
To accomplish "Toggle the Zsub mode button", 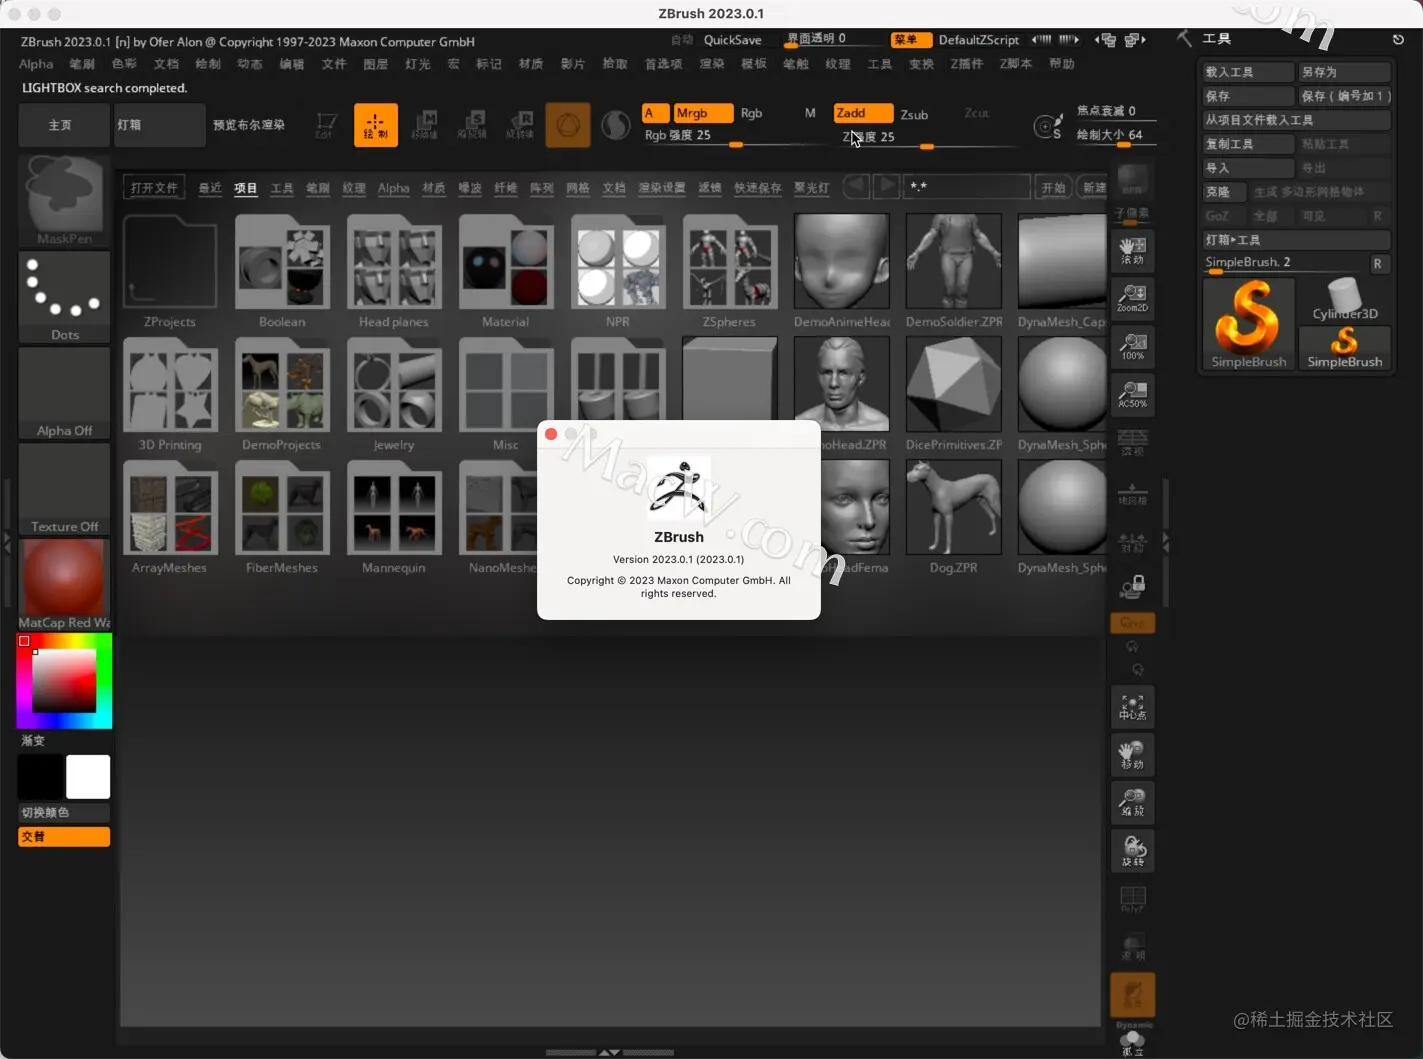I will [914, 114].
